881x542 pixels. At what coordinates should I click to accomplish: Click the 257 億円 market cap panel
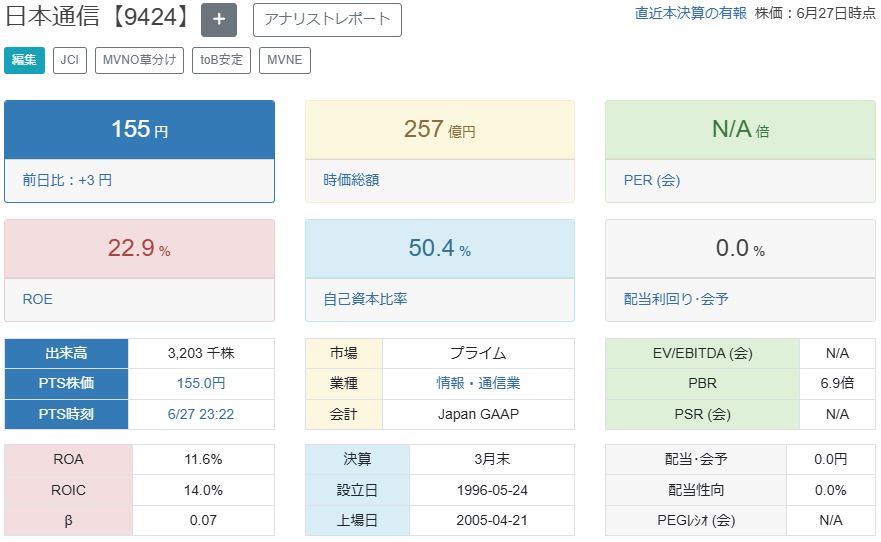440,129
